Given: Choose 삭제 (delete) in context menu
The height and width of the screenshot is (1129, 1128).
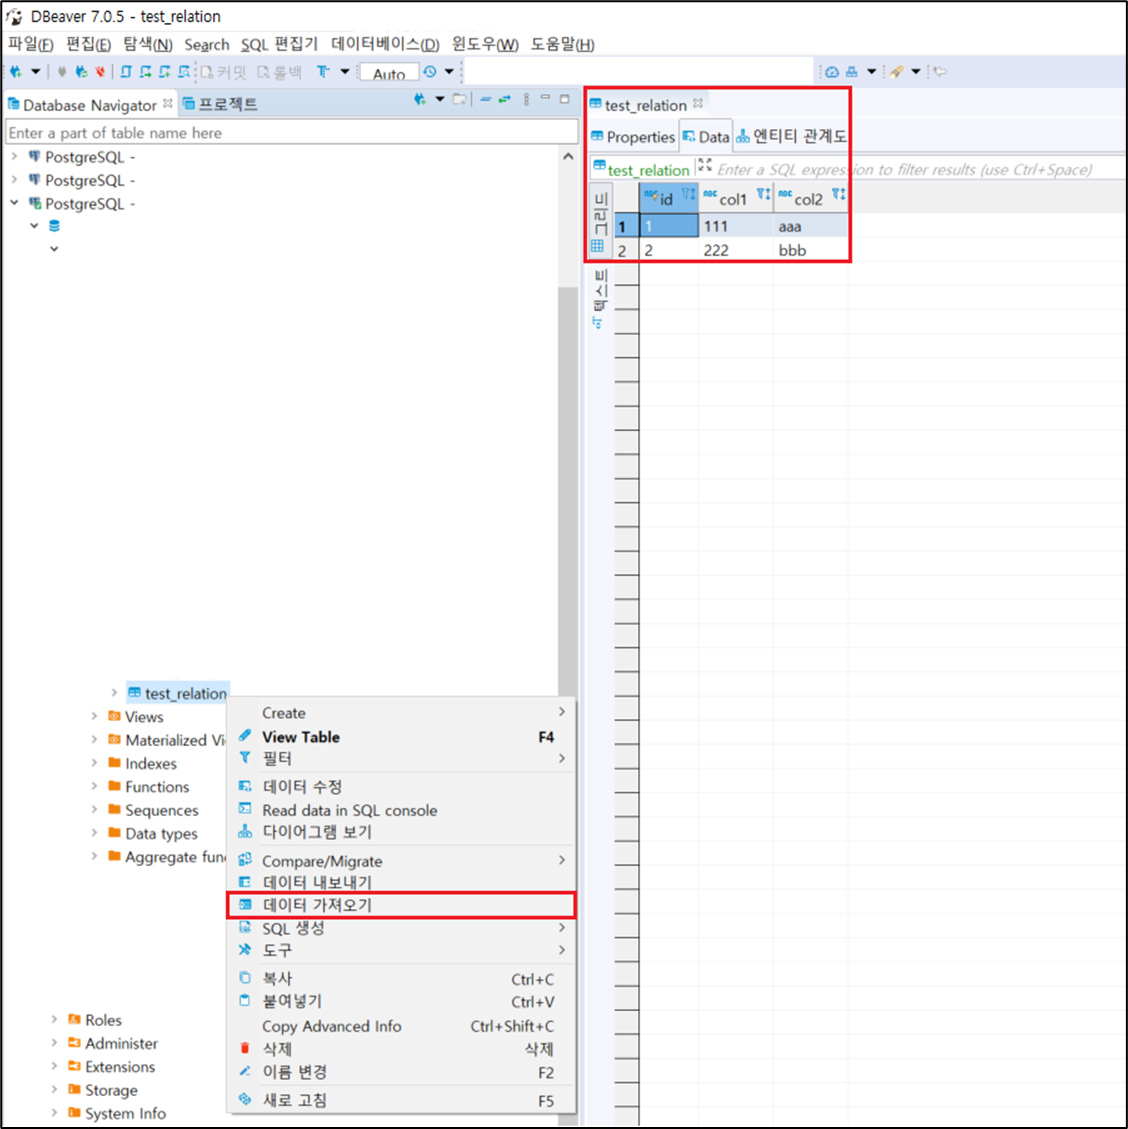Looking at the screenshot, I should coord(402,1049).
